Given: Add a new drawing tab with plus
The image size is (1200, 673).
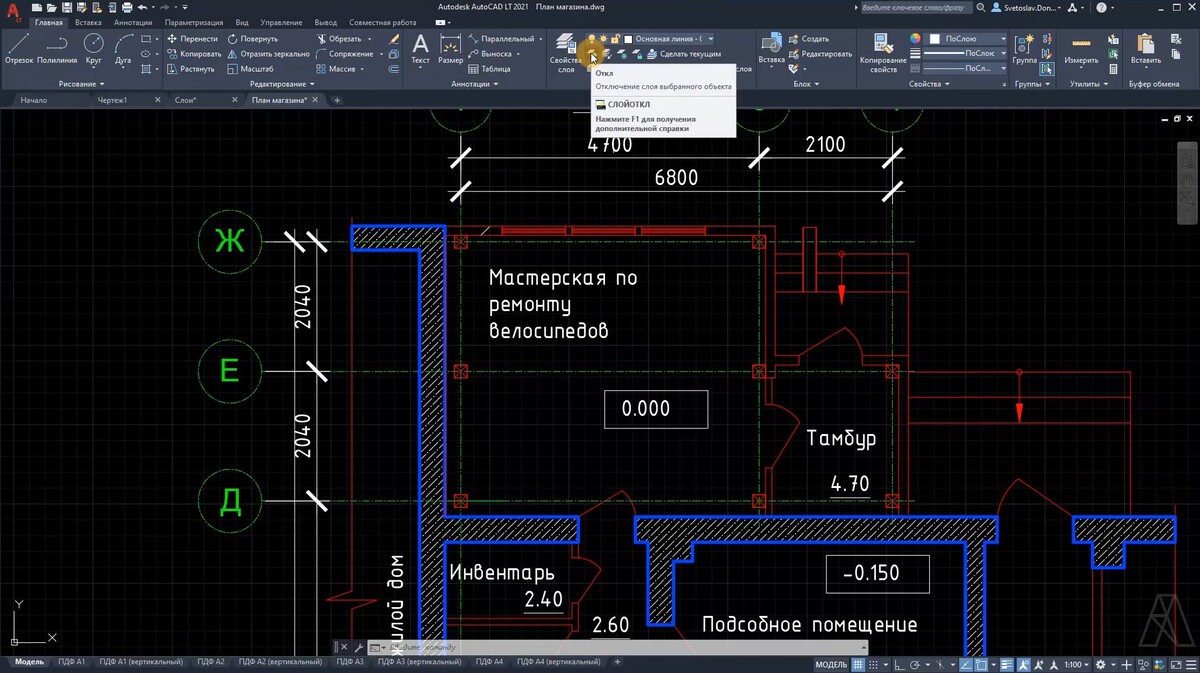Looking at the screenshot, I should tap(337, 100).
